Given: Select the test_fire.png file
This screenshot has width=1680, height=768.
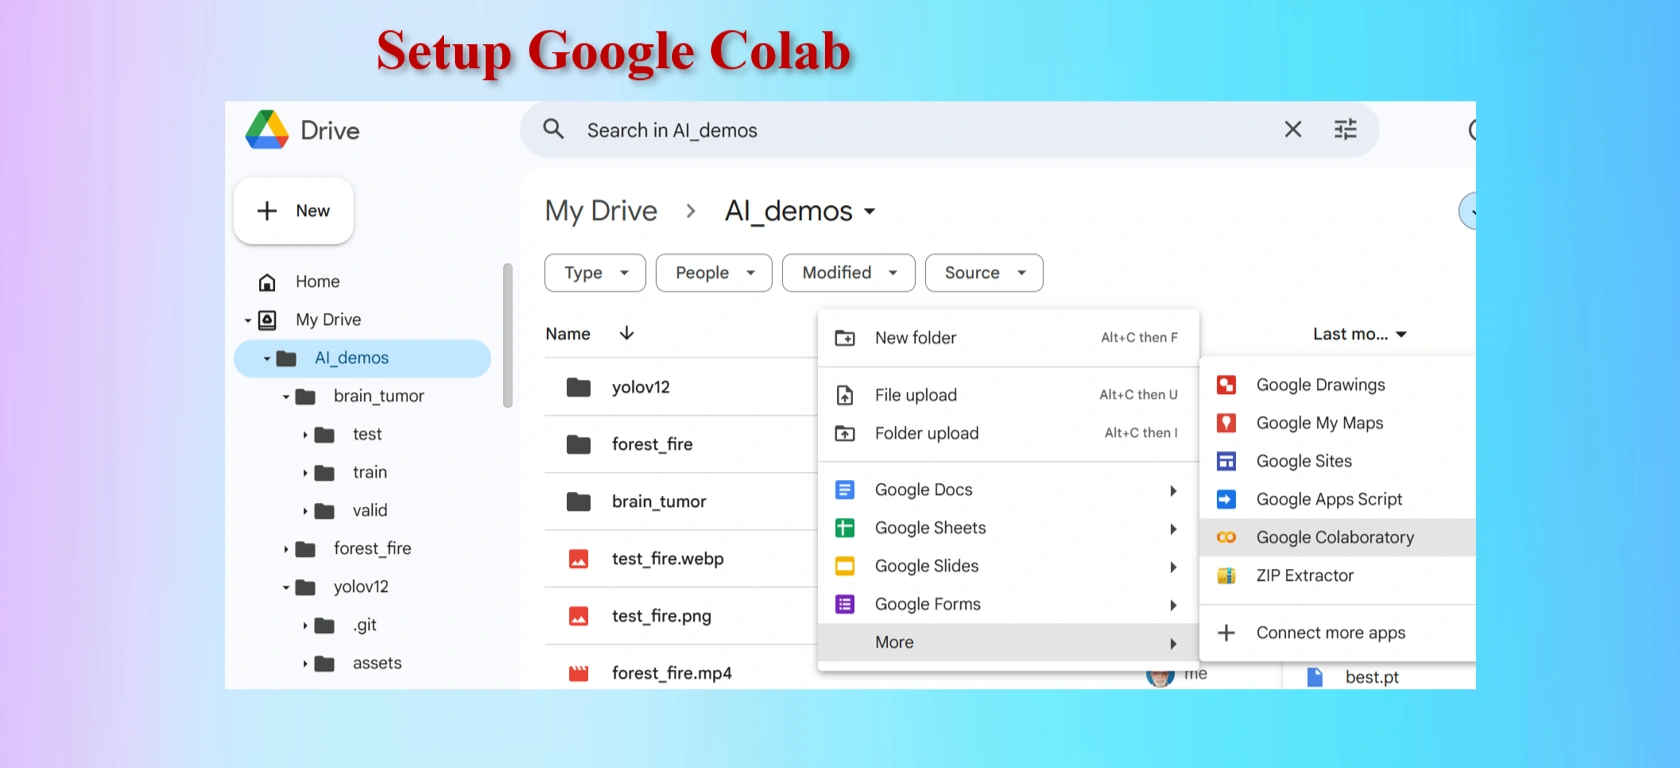Looking at the screenshot, I should 662,616.
